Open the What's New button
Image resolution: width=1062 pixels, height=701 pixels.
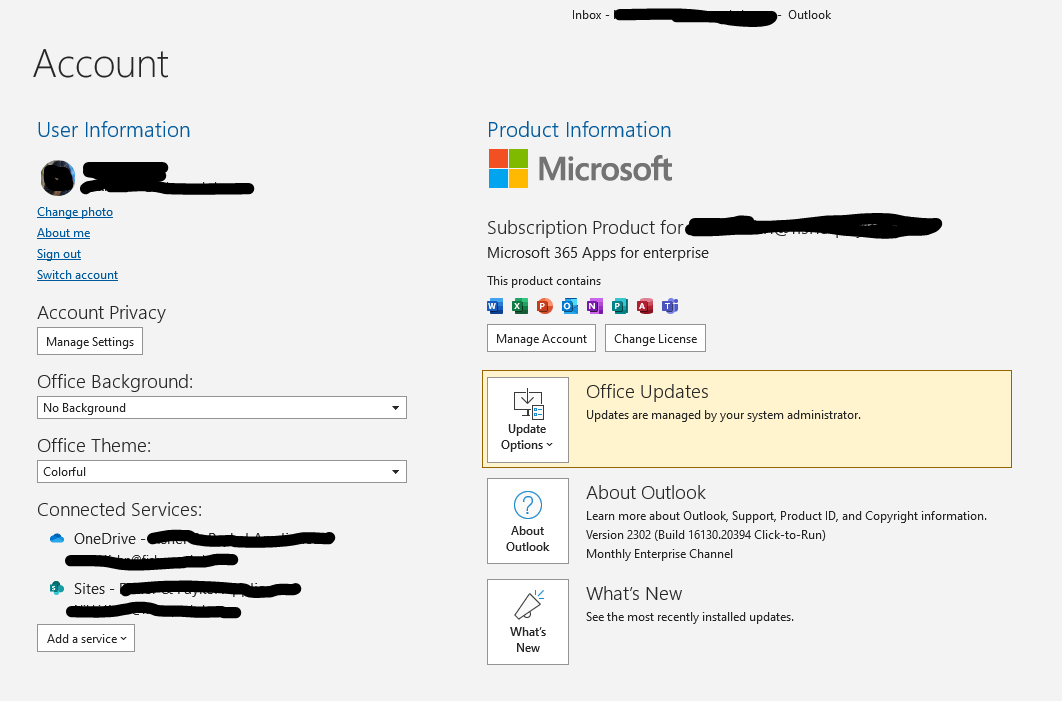click(528, 622)
